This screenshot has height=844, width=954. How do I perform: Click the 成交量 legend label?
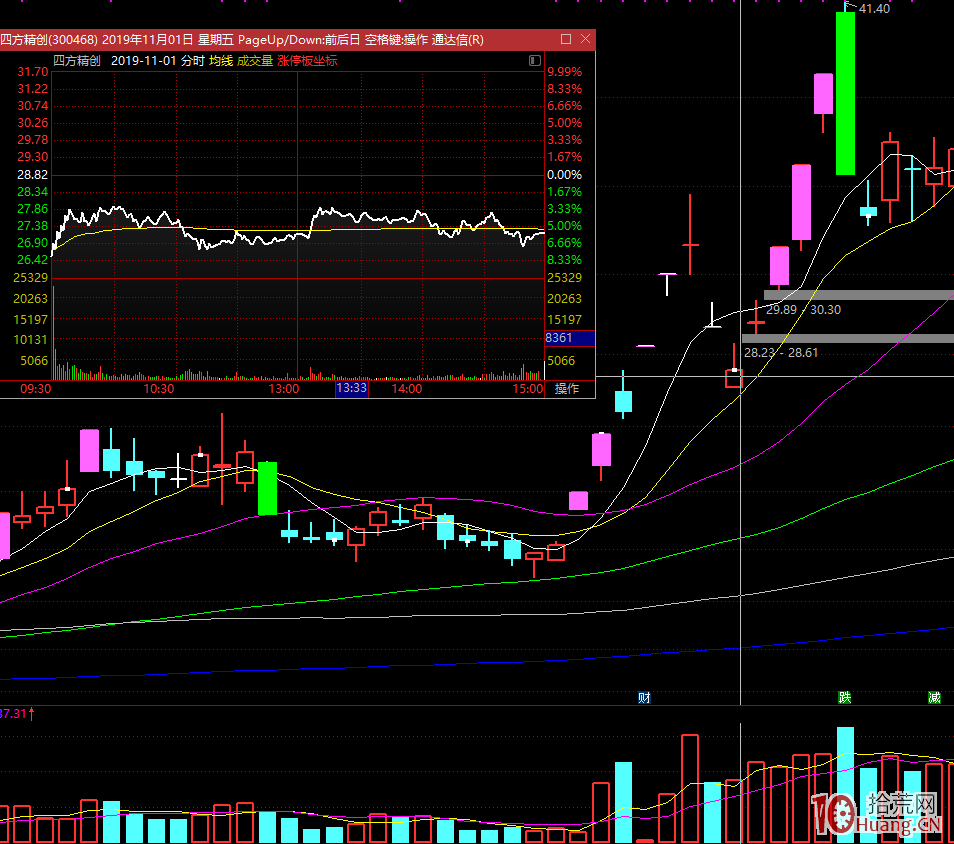point(255,61)
